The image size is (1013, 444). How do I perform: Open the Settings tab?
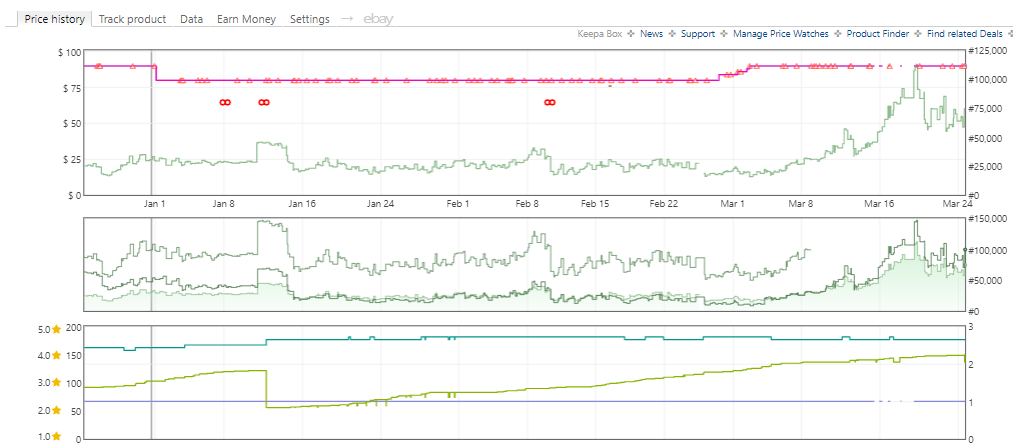pyautogui.click(x=309, y=19)
